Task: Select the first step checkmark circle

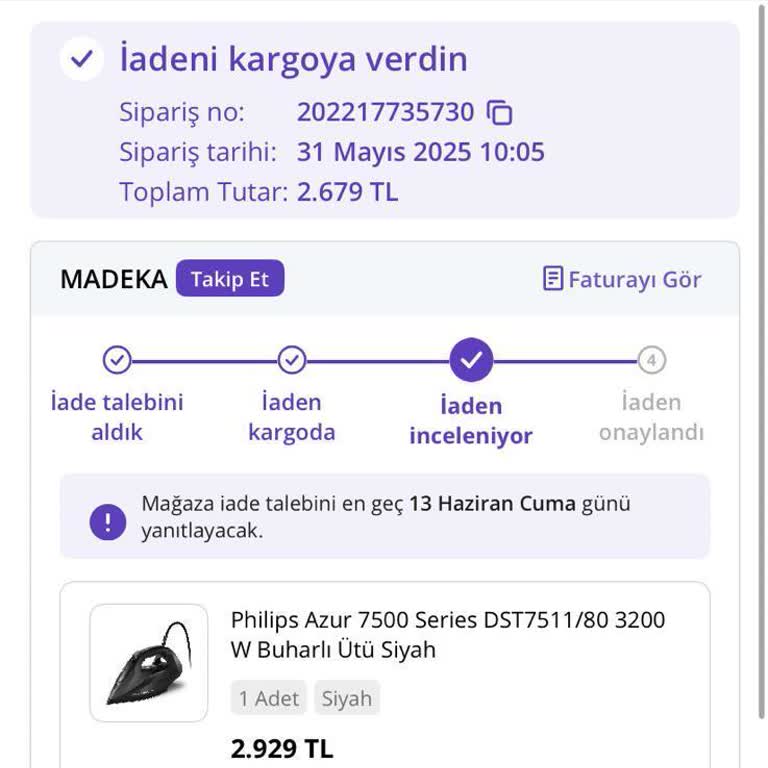Action: pos(117,359)
